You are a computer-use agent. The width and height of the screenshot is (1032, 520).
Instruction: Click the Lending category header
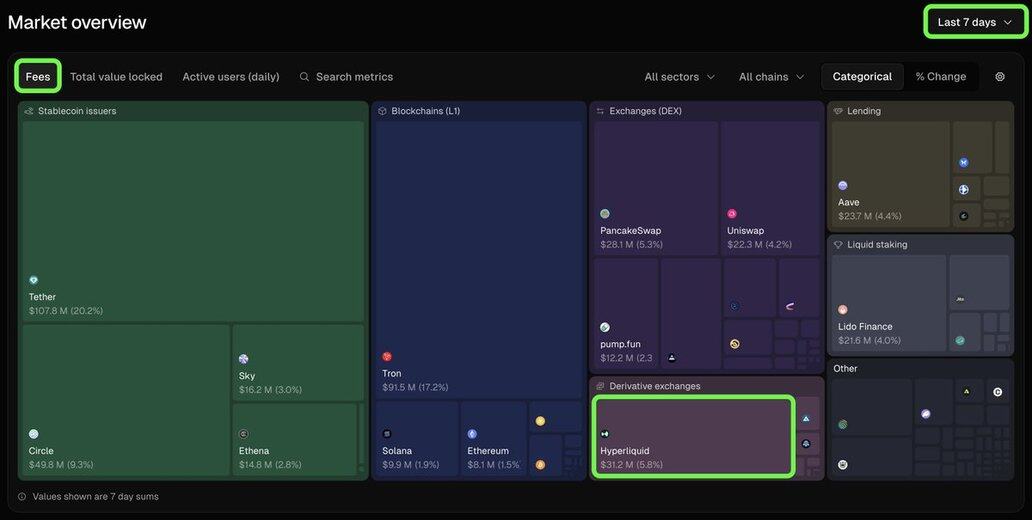coord(857,111)
